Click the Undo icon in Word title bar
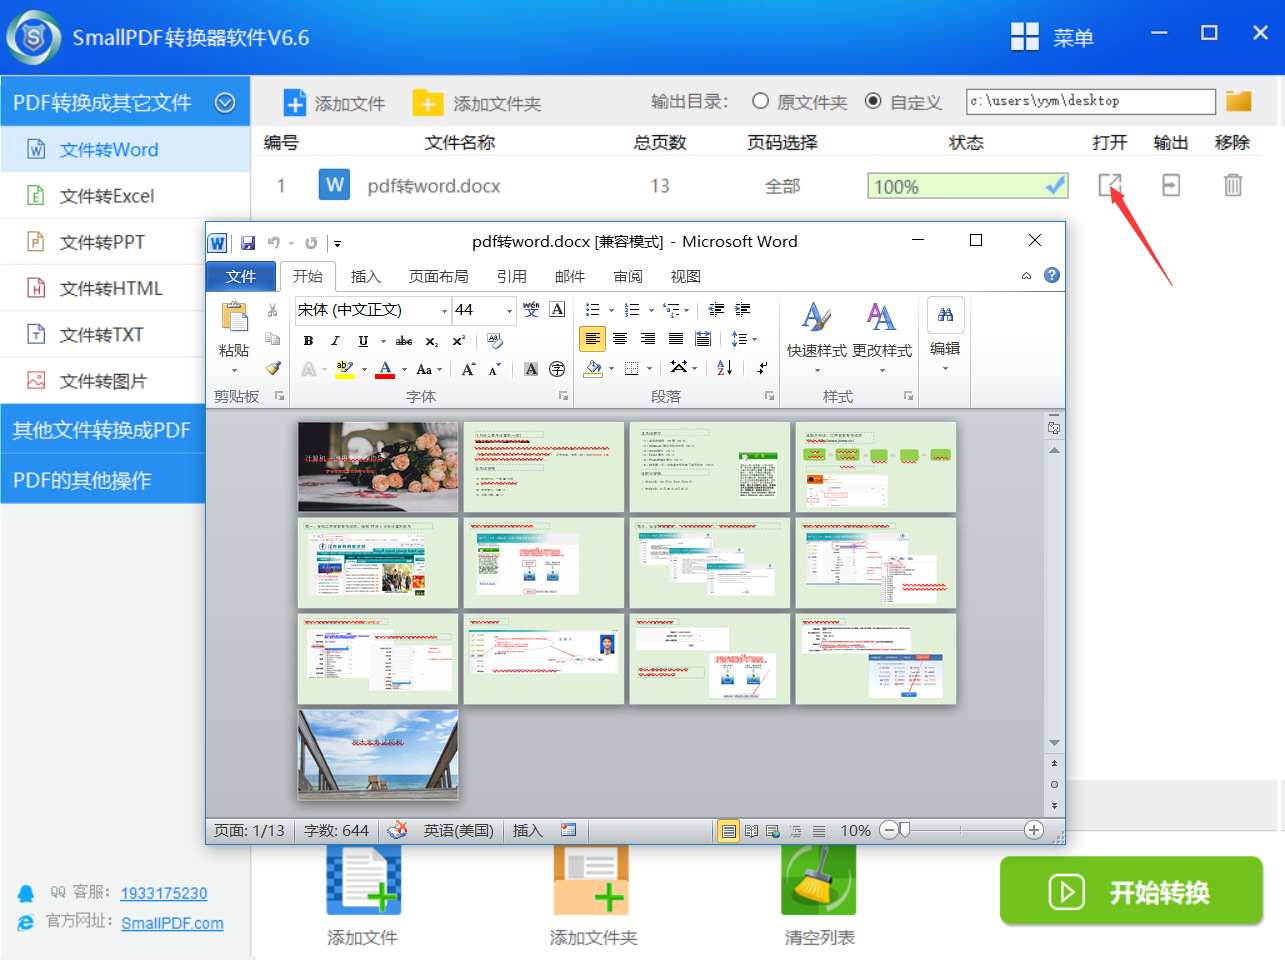The width and height of the screenshot is (1285, 960). tap(274, 243)
